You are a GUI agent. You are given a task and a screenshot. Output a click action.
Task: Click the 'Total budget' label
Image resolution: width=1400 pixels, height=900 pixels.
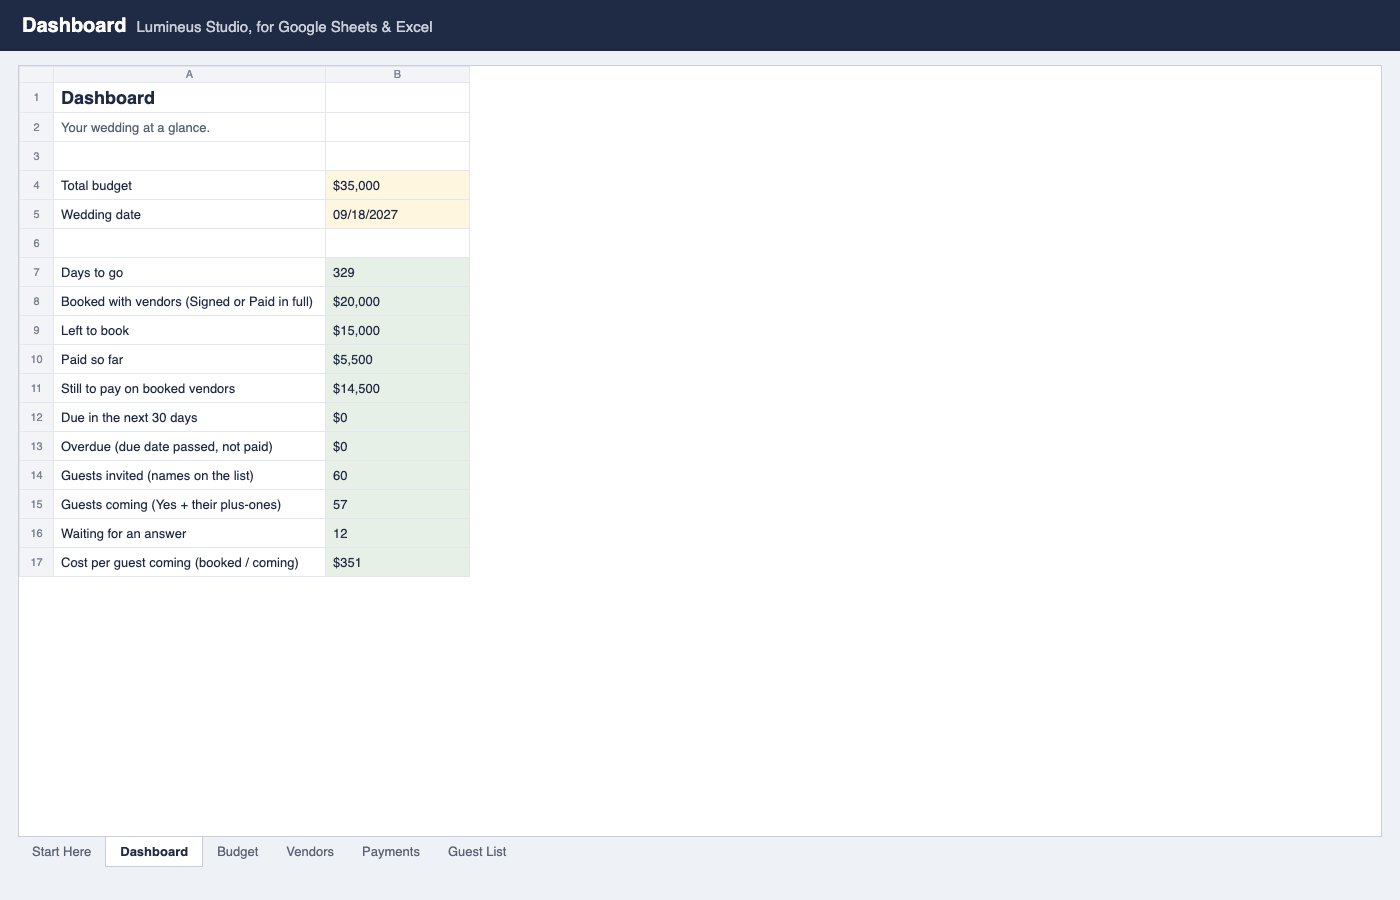point(189,185)
